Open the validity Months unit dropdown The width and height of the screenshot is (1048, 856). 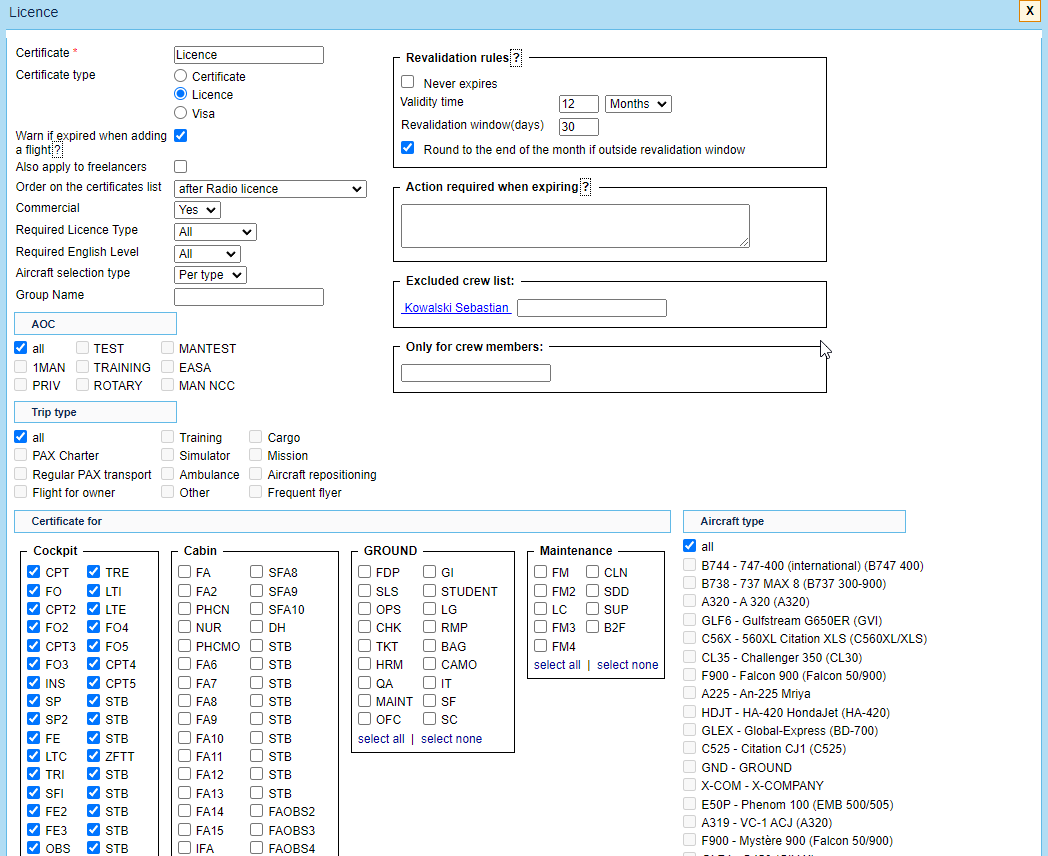(x=638, y=104)
